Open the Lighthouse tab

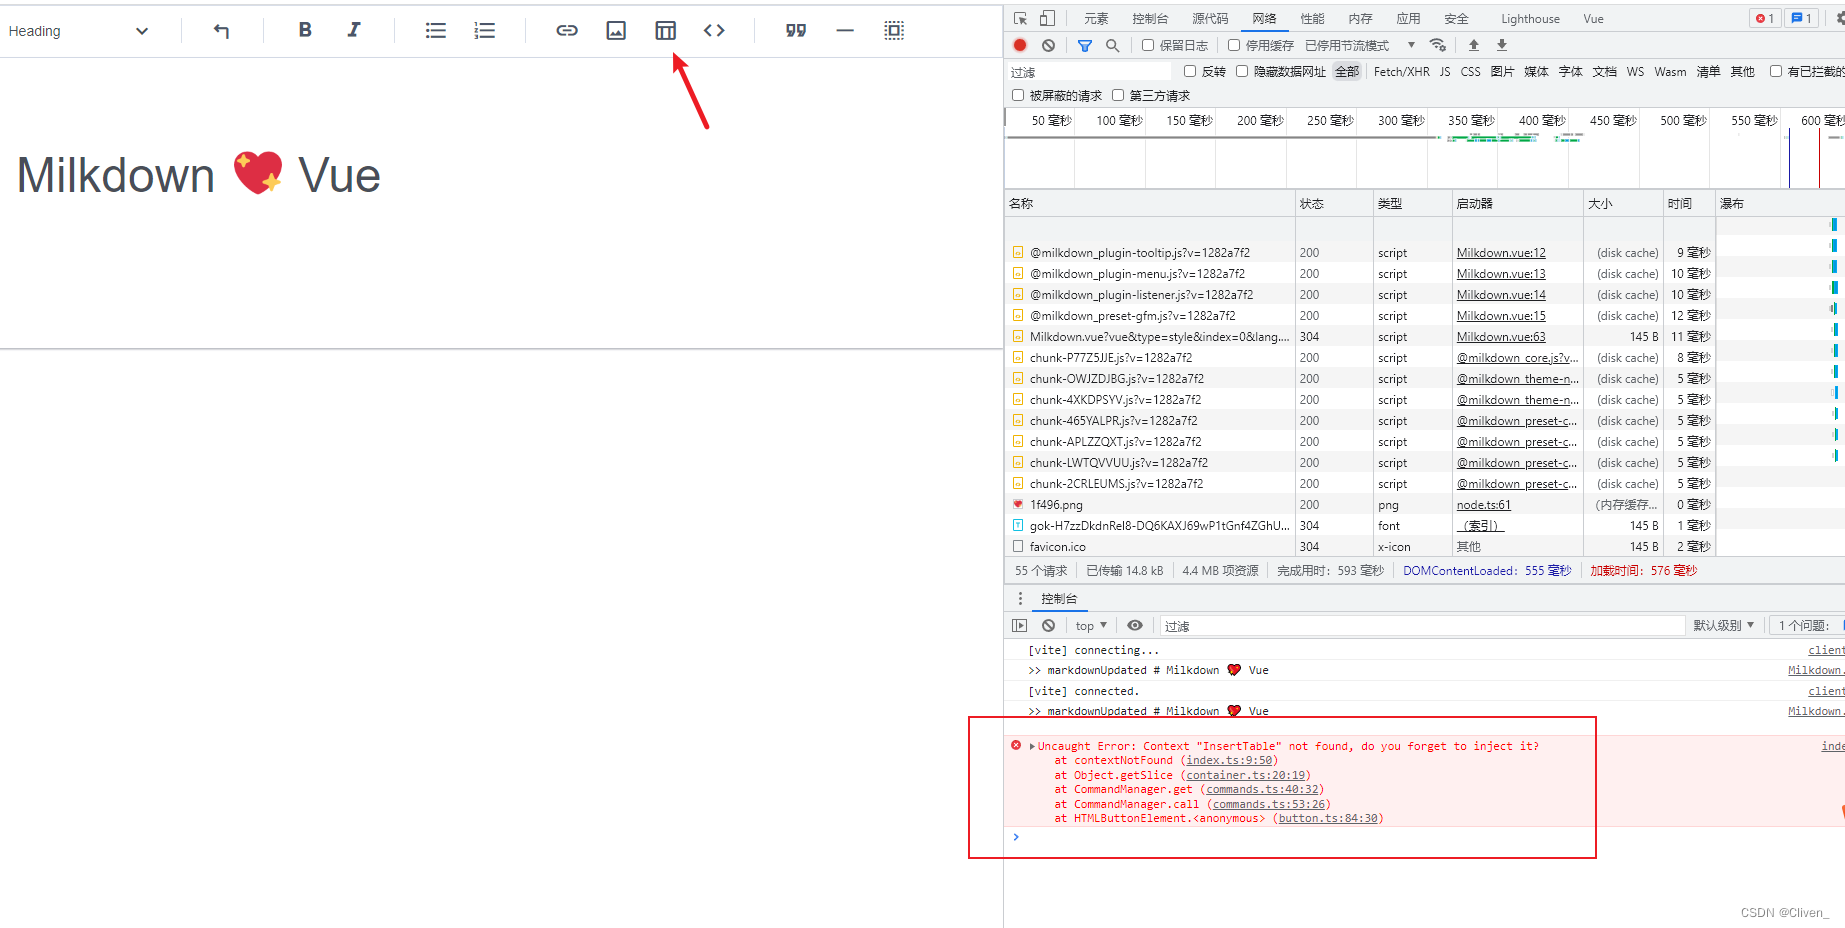pos(1530,19)
